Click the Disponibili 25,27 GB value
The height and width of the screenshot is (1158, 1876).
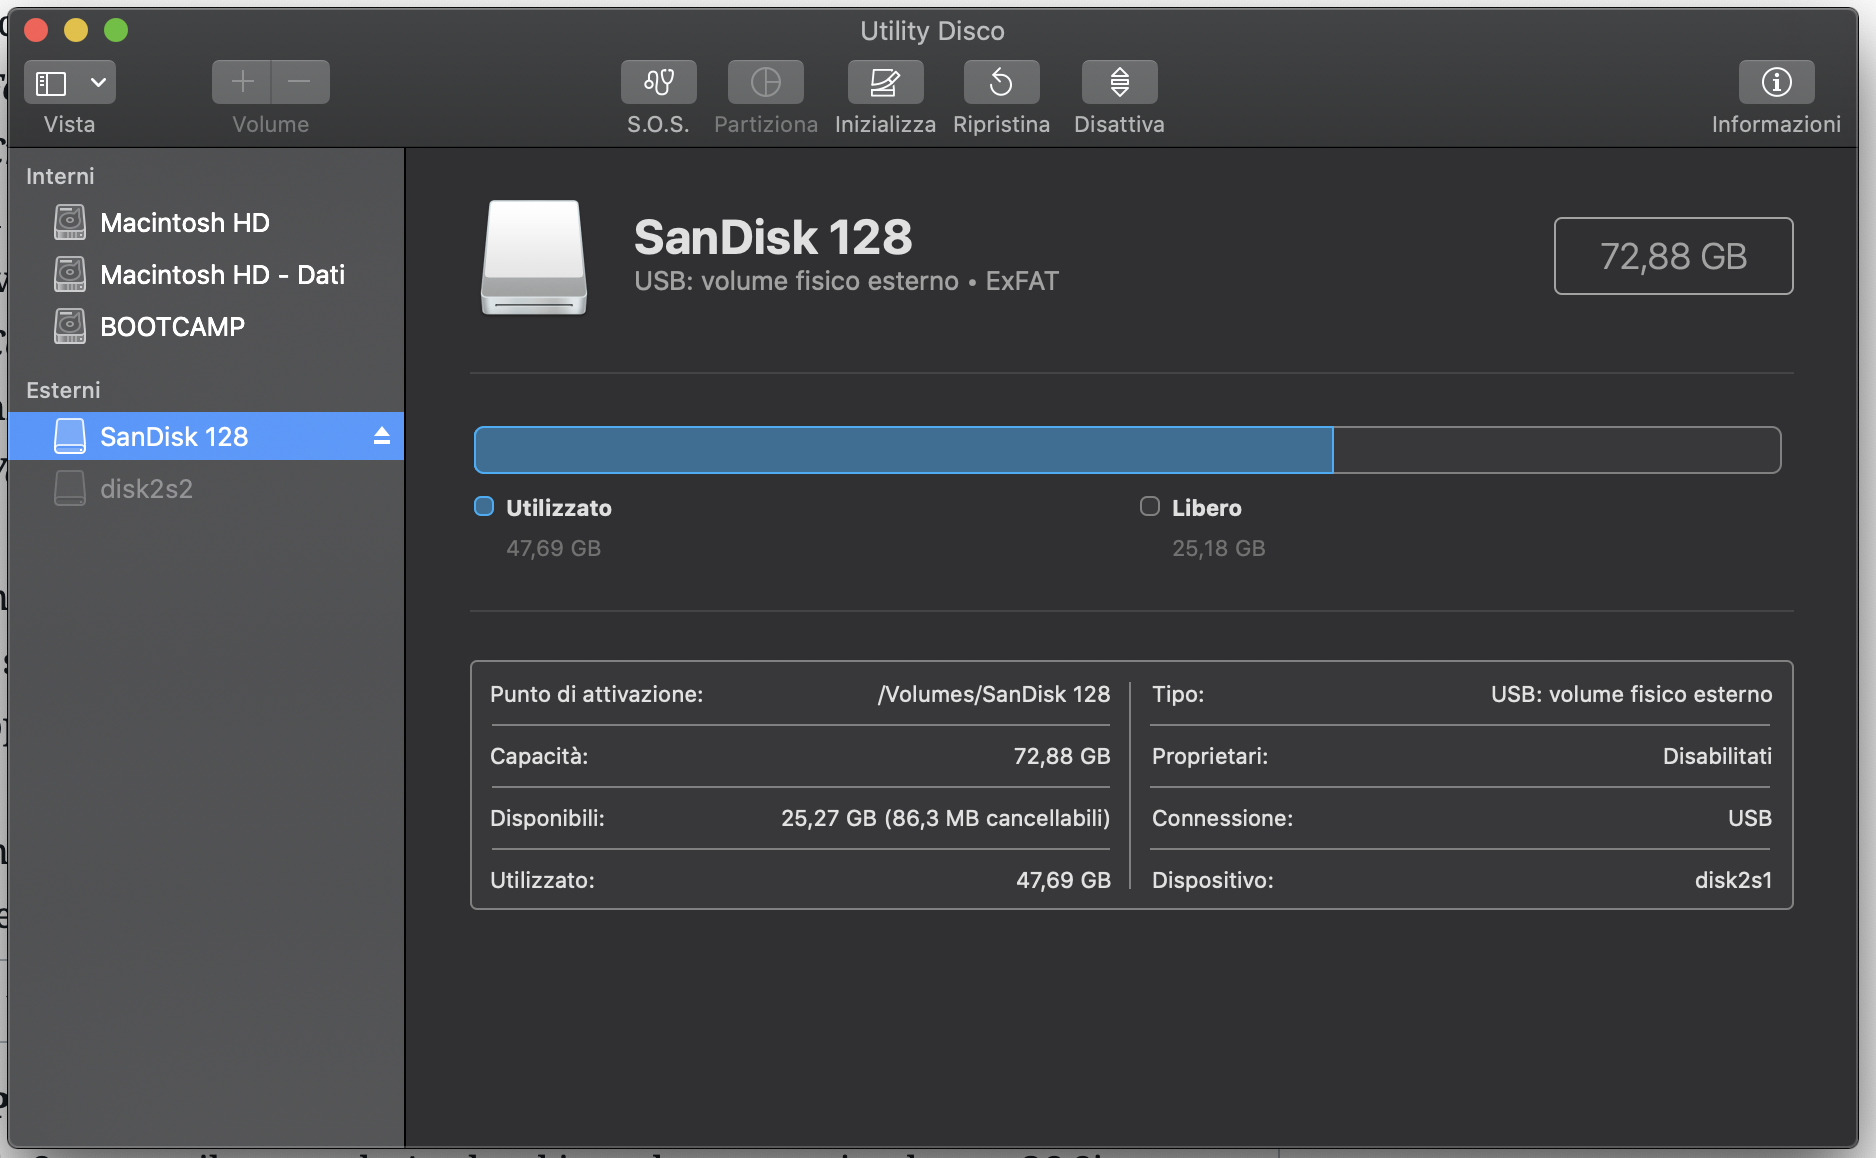tap(945, 819)
